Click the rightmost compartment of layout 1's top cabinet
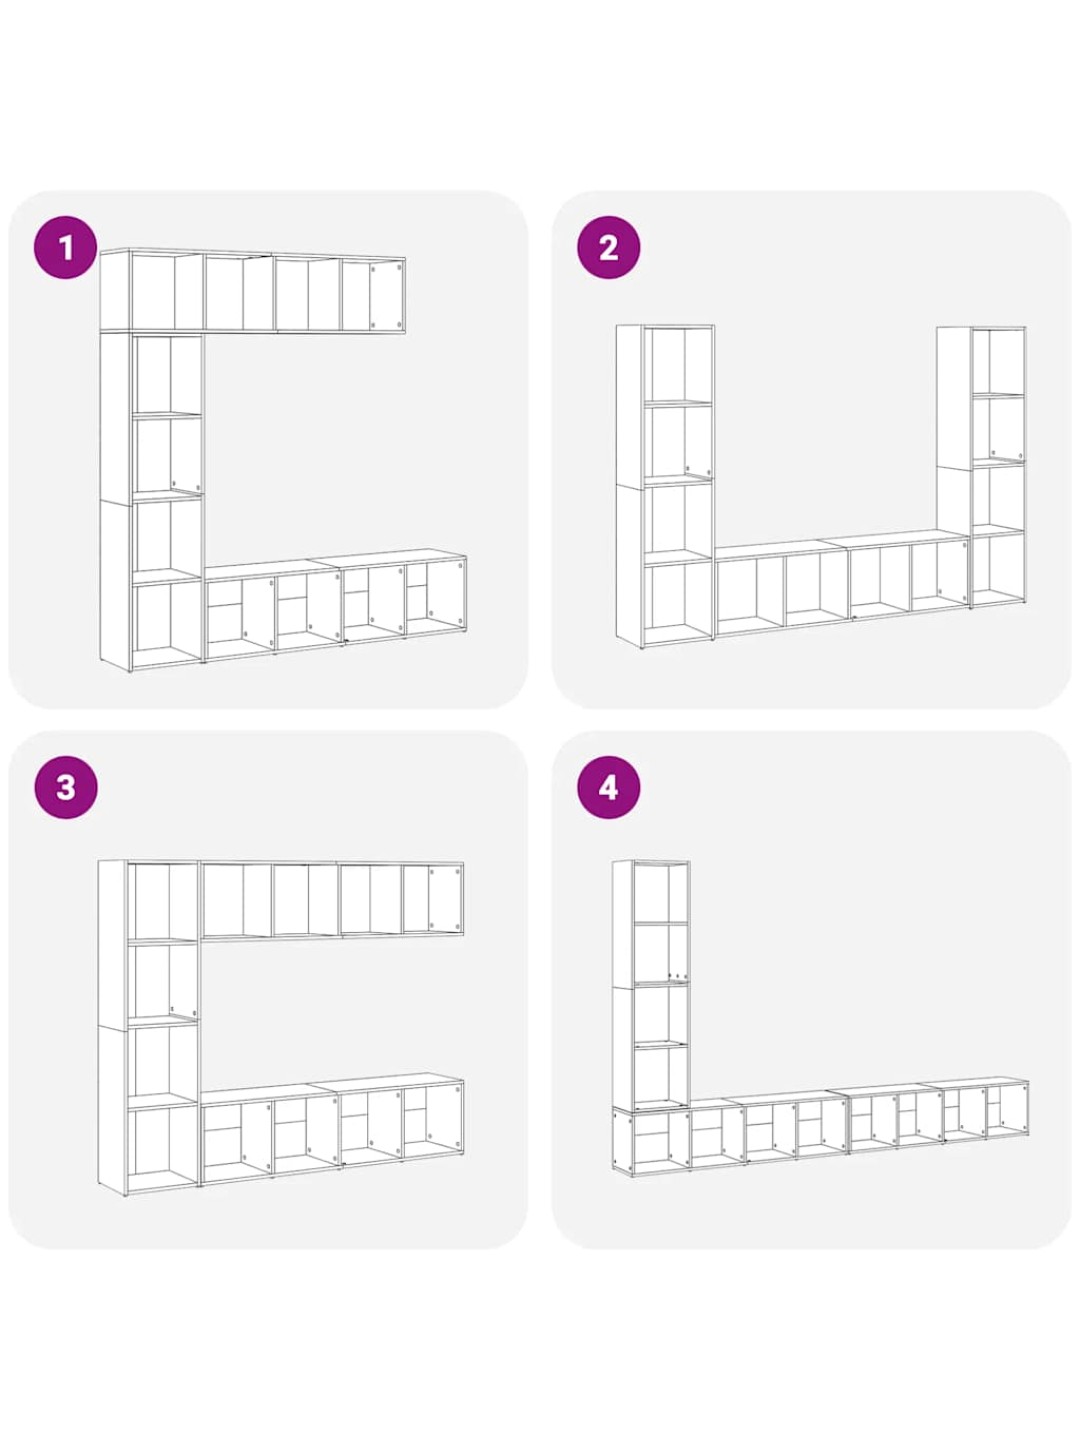Viewport: 1080px width, 1440px height. coord(373,296)
